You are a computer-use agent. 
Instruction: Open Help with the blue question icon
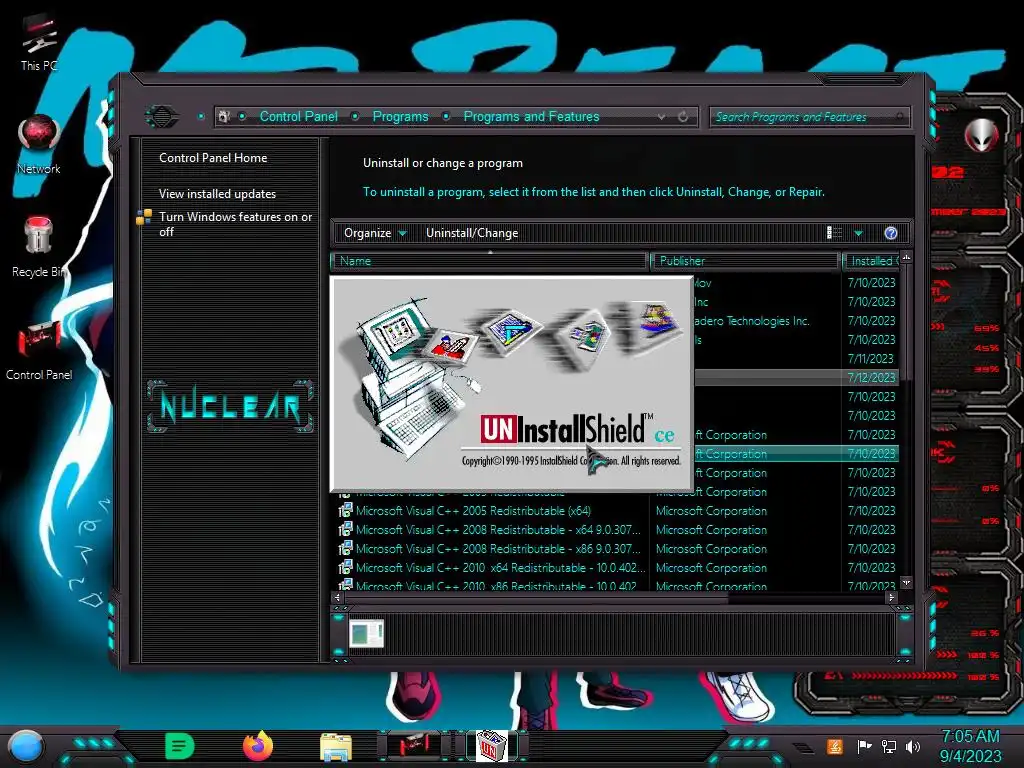(x=891, y=233)
